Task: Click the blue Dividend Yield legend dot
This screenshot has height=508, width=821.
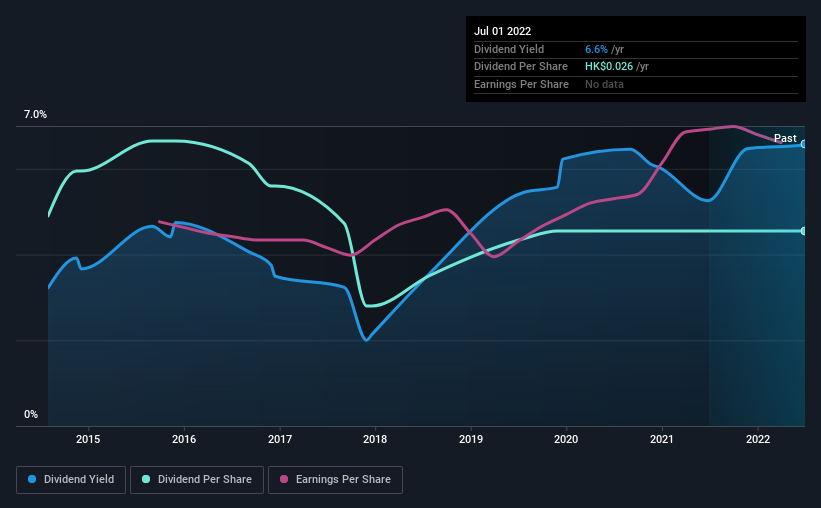Action: pyautogui.click(x=32, y=479)
